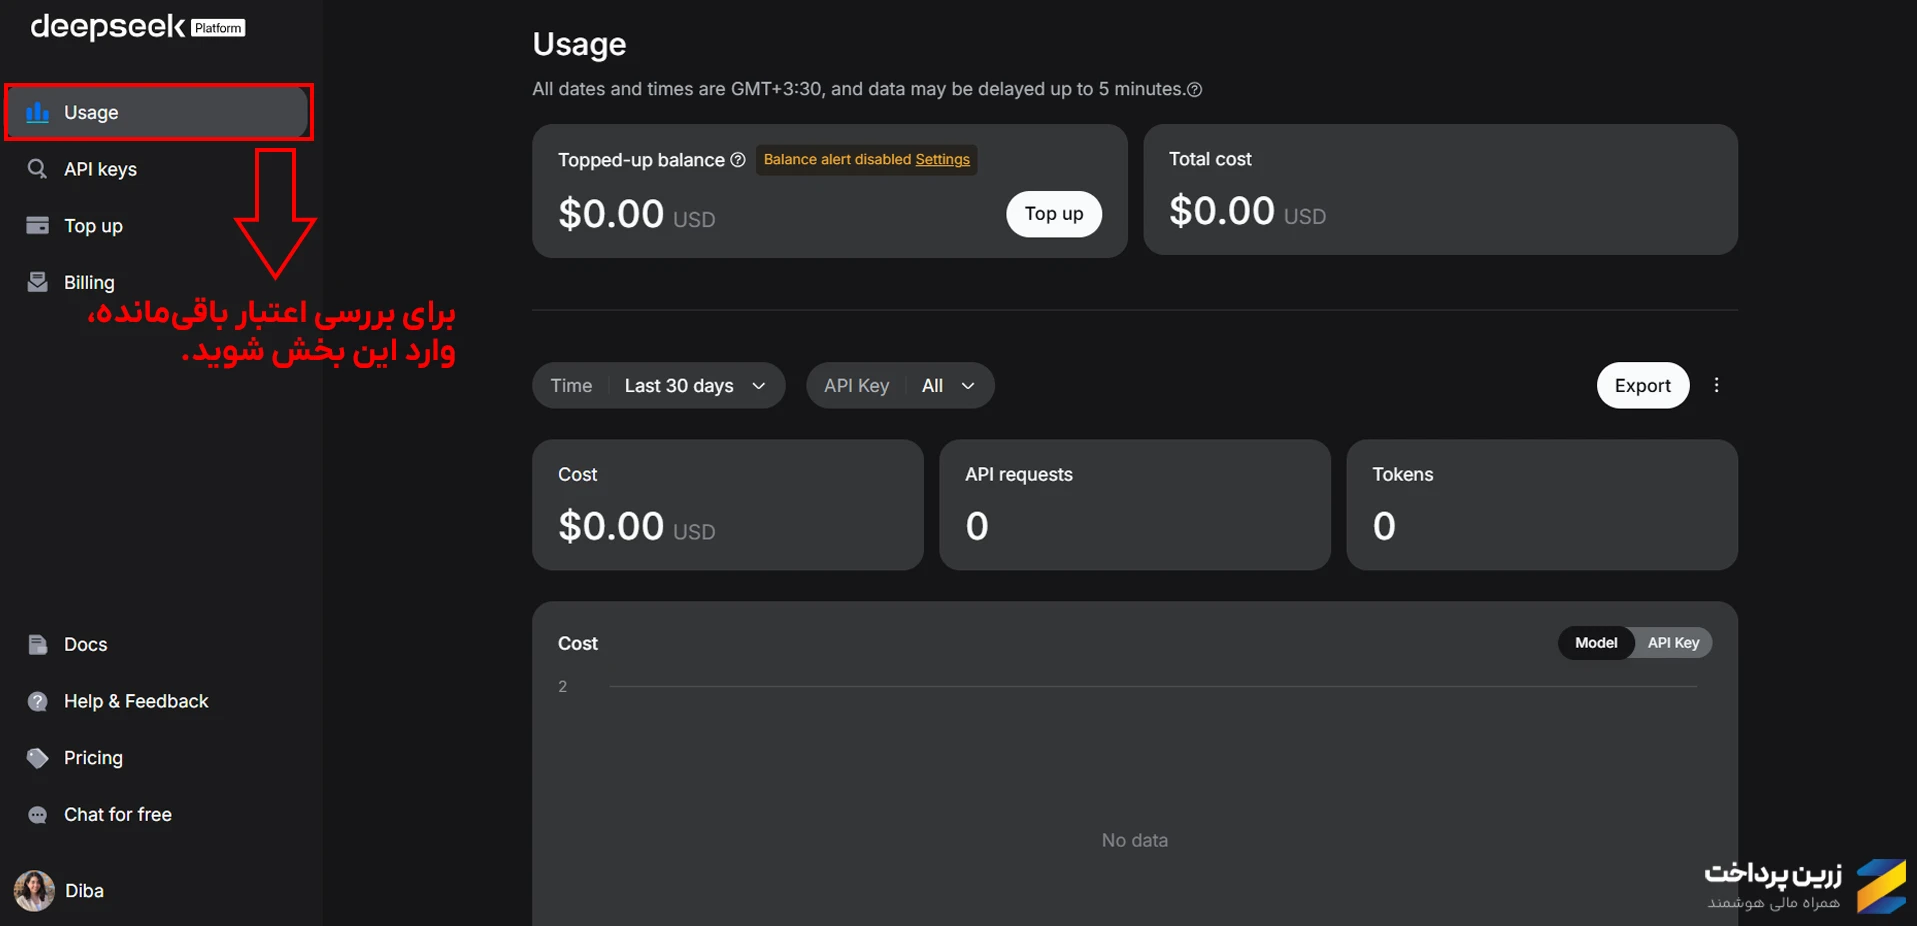The image size is (1917, 926).
Task: Click the Total cost $0.00 amount
Action: click(x=1222, y=211)
